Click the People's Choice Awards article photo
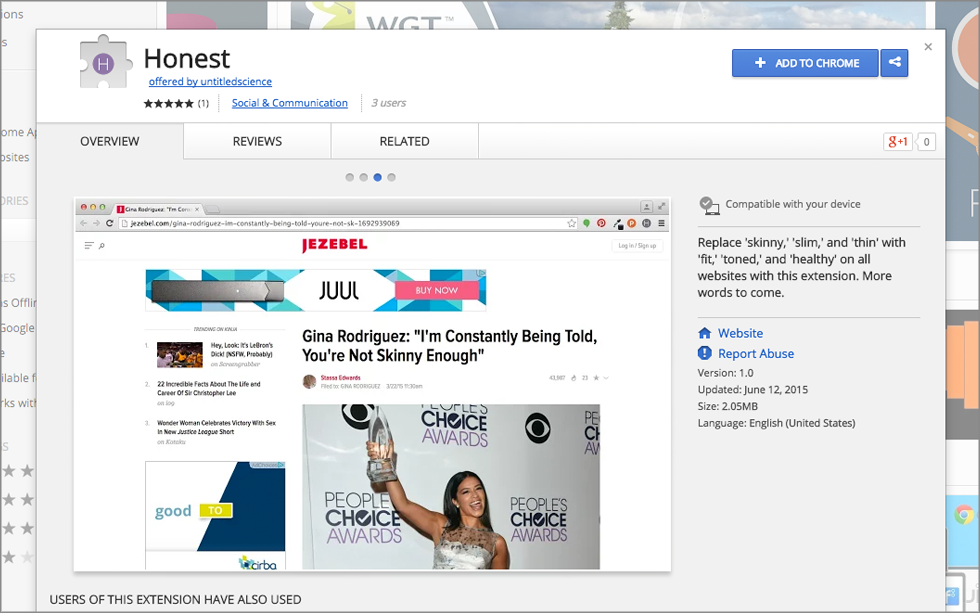 pos(451,487)
